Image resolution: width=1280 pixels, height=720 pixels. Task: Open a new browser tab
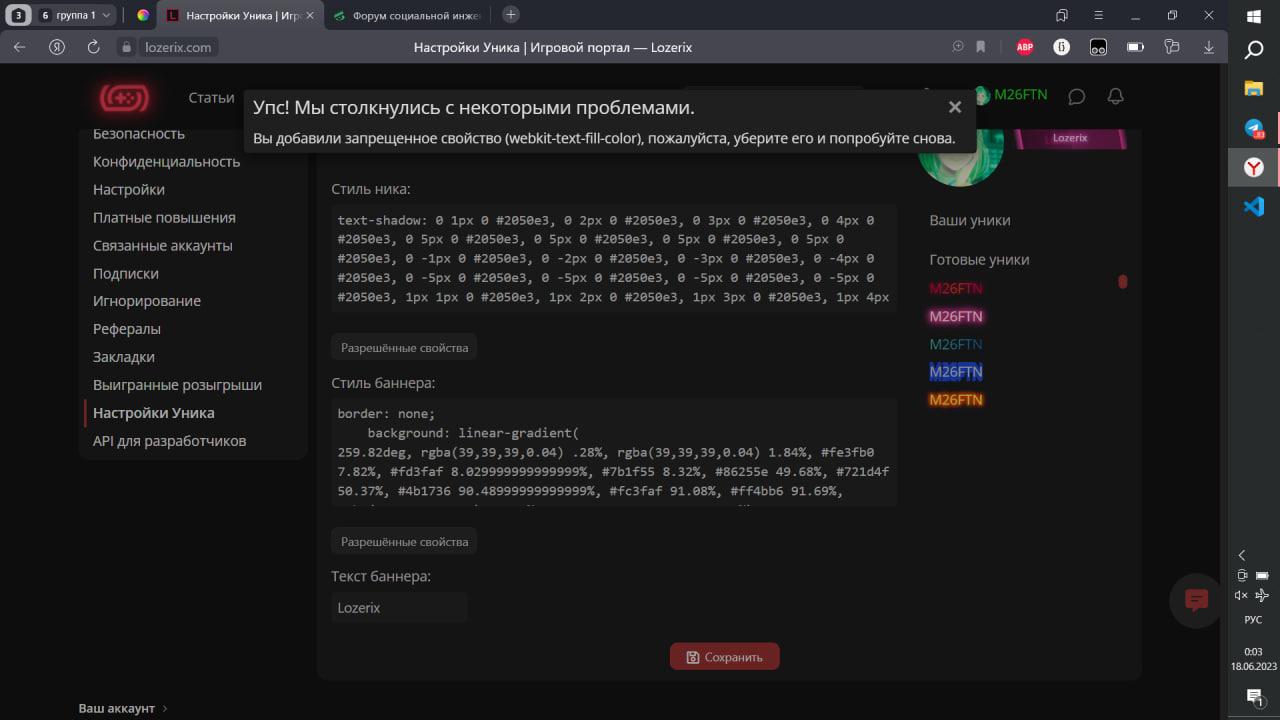click(511, 14)
